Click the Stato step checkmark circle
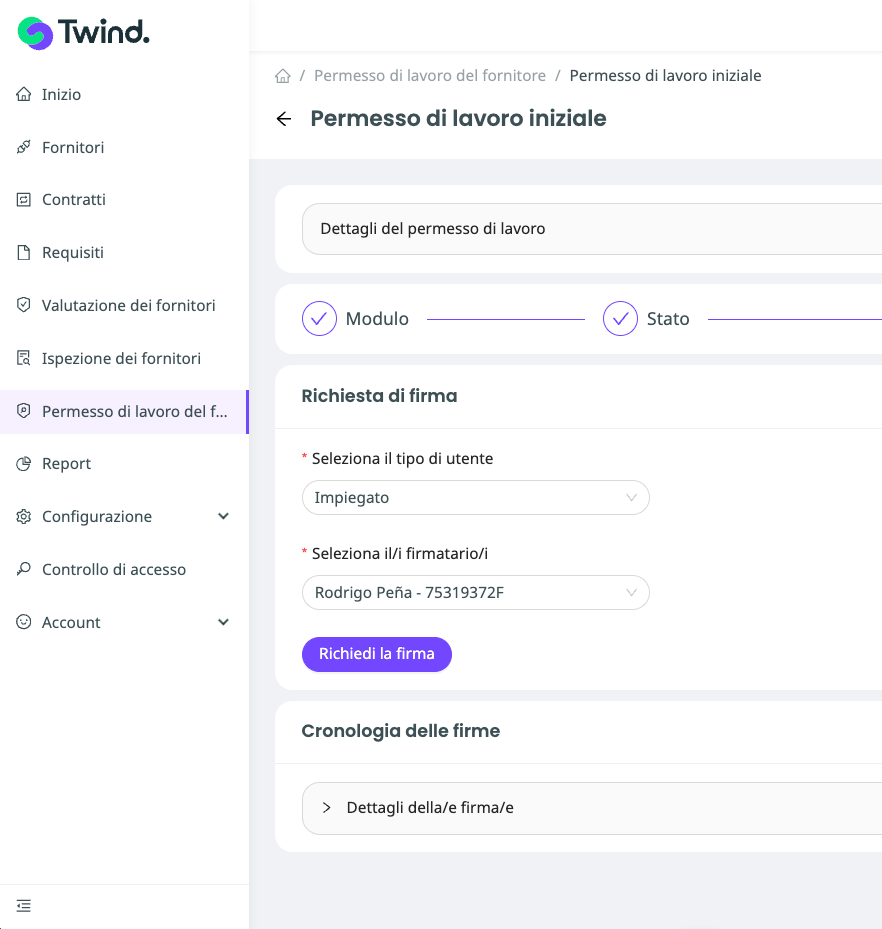 (x=620, y=319)
